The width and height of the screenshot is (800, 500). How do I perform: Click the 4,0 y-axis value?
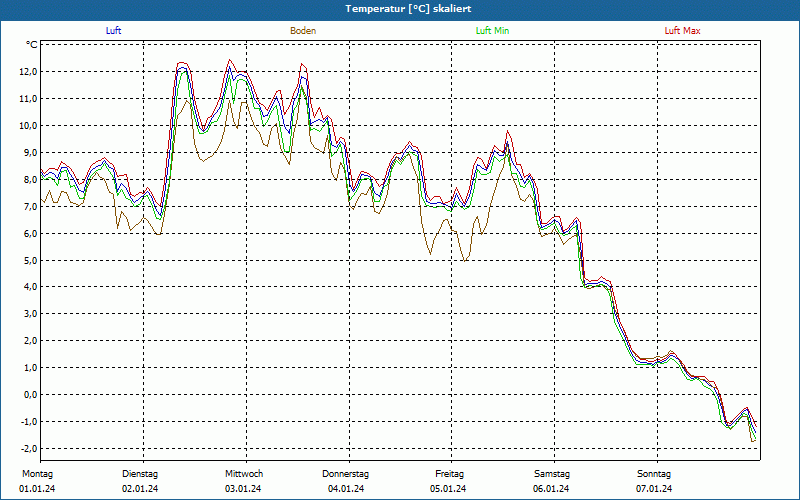click(x=31, y=287)
